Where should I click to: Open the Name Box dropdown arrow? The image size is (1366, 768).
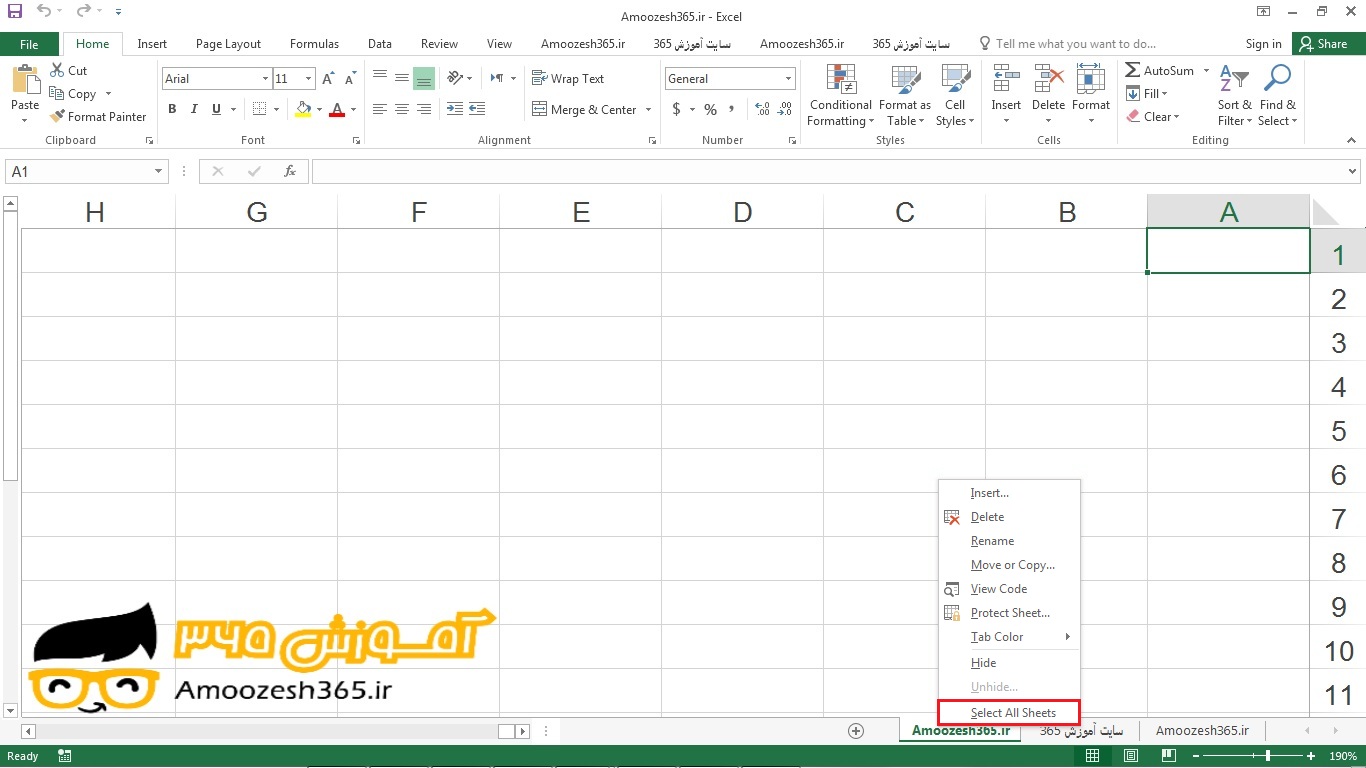point(158,172)
